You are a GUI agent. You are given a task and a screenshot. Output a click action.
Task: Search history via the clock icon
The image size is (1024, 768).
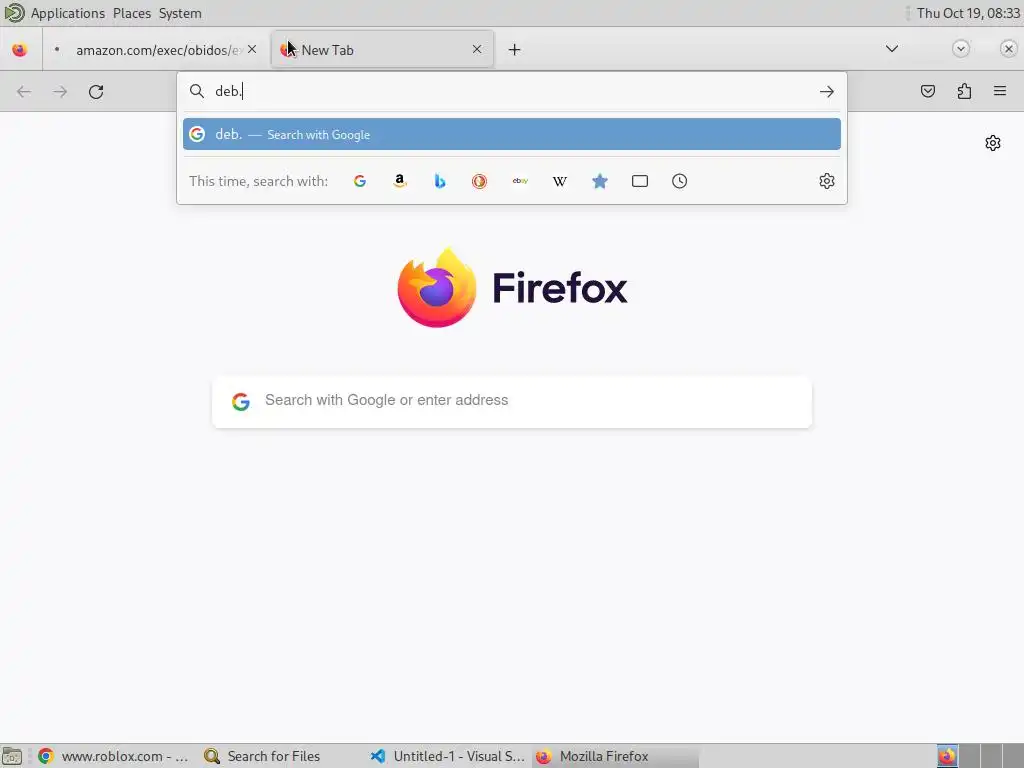tap(679, 181)
